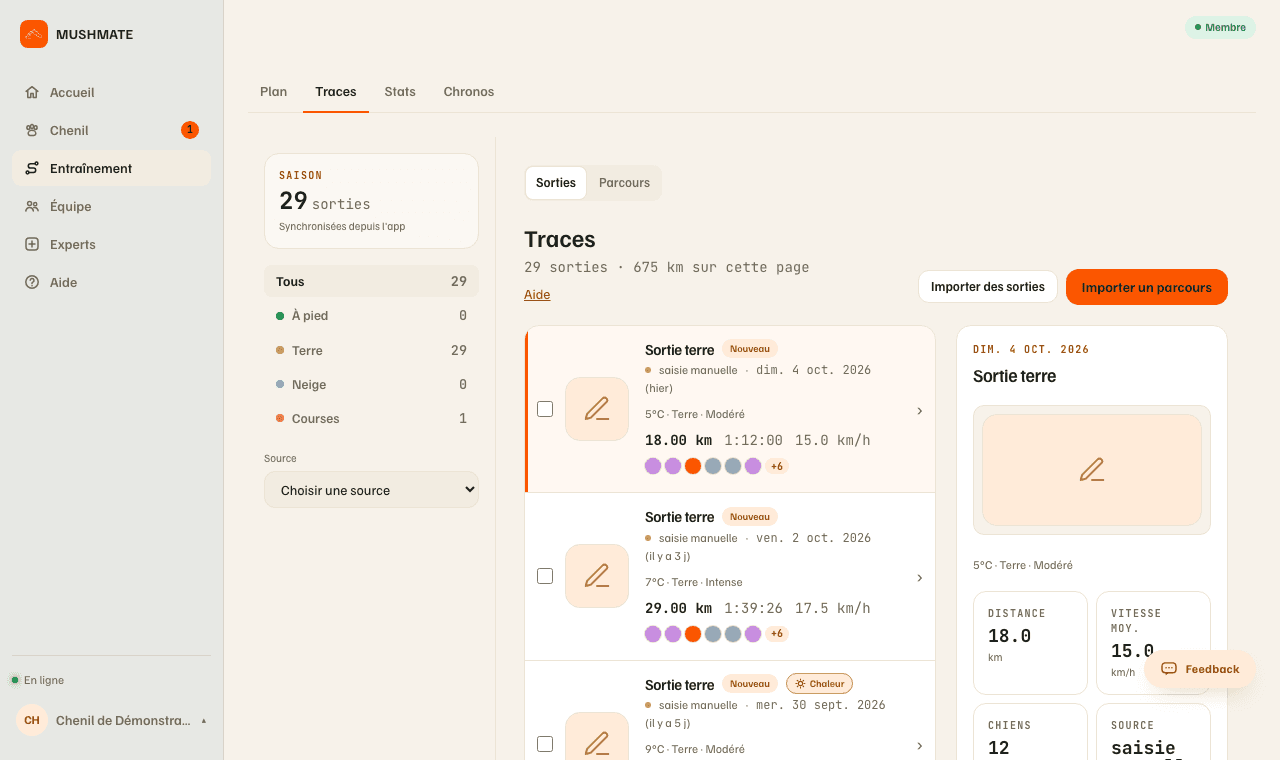
Task: Click the third orange dog dot in first outing
Action: click(x=693, y=466)
